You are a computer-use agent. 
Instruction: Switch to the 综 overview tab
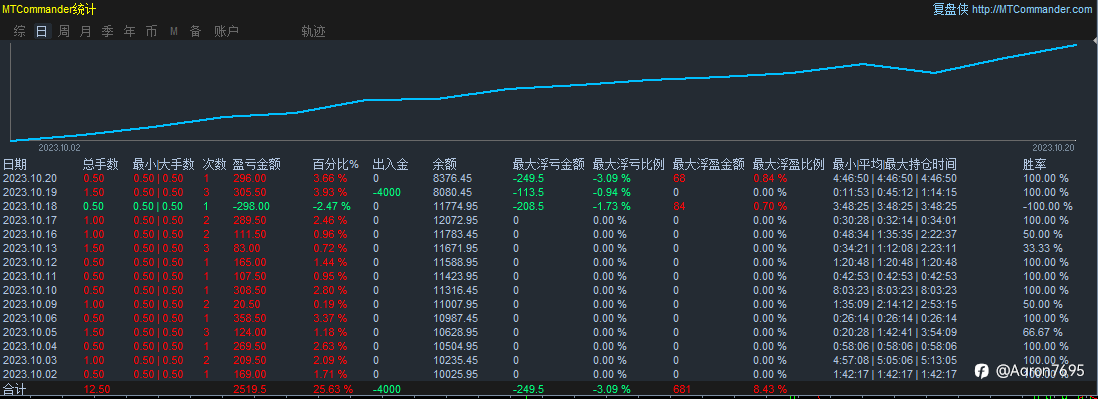(x=20, y=31)
